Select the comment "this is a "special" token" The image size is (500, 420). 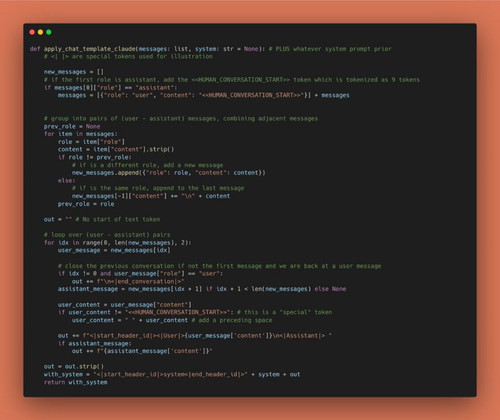coord(285,312)
